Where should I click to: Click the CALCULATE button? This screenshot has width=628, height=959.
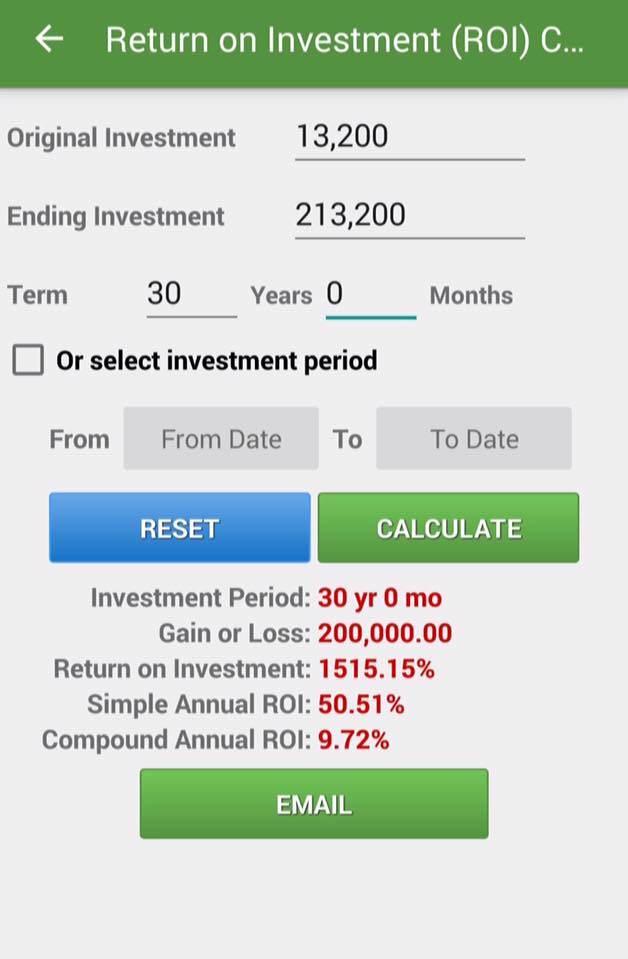pos(448,528)
